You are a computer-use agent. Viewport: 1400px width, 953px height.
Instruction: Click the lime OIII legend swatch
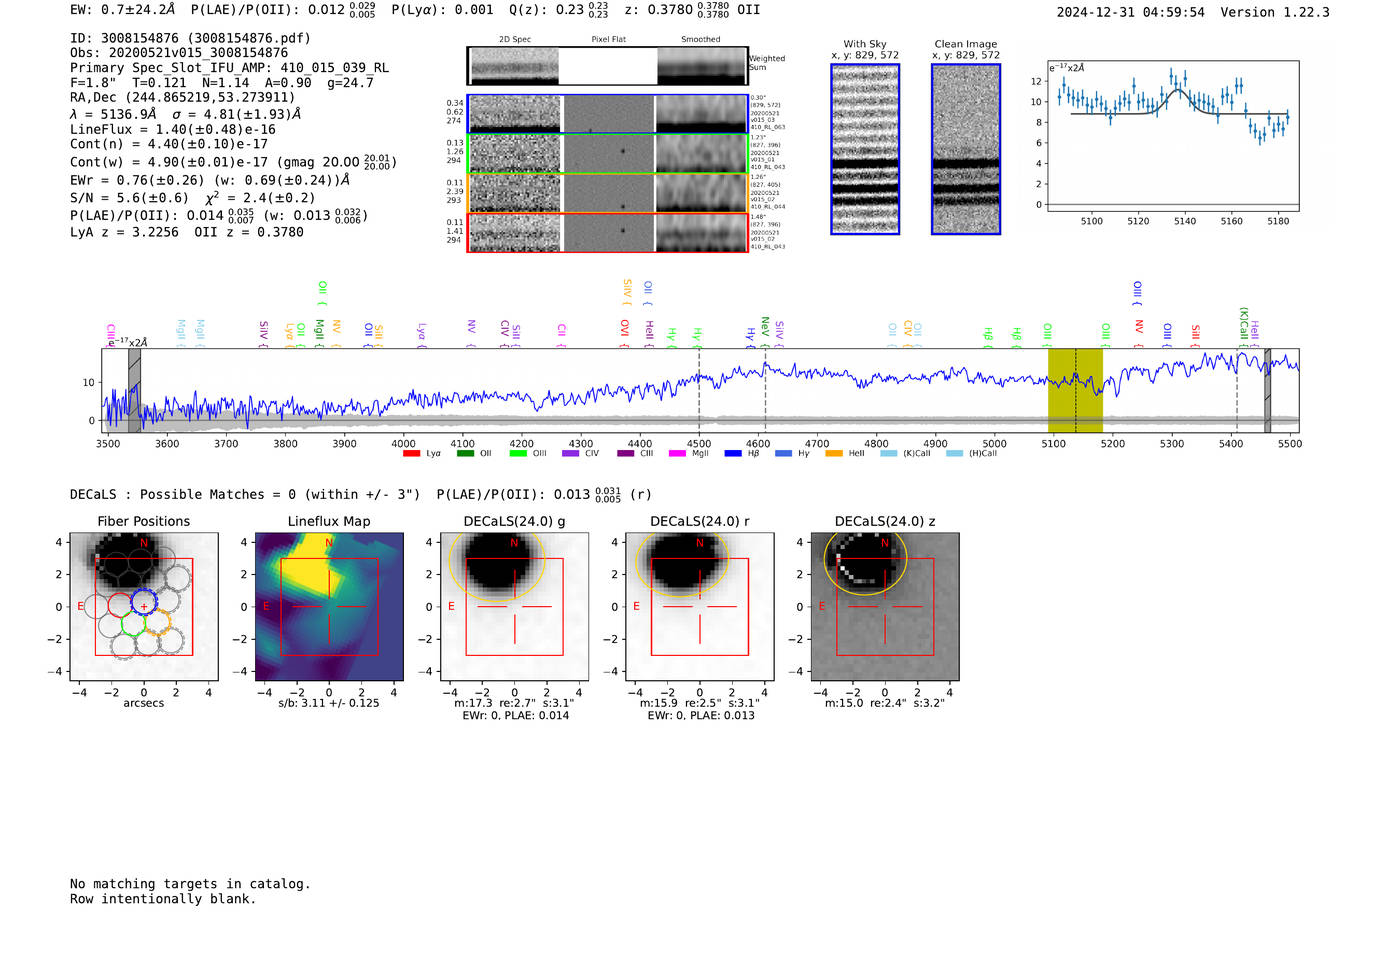click(518, 454)
